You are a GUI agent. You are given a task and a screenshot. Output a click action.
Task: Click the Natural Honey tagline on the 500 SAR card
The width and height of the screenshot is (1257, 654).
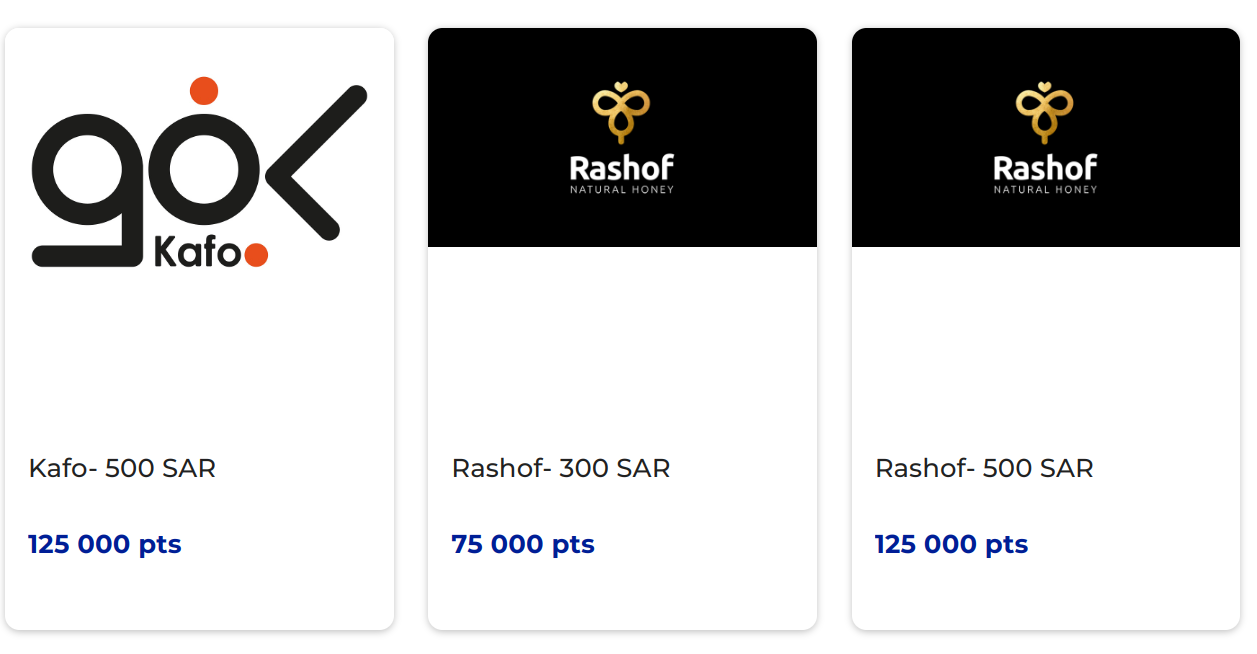[x=1045, y=190]
